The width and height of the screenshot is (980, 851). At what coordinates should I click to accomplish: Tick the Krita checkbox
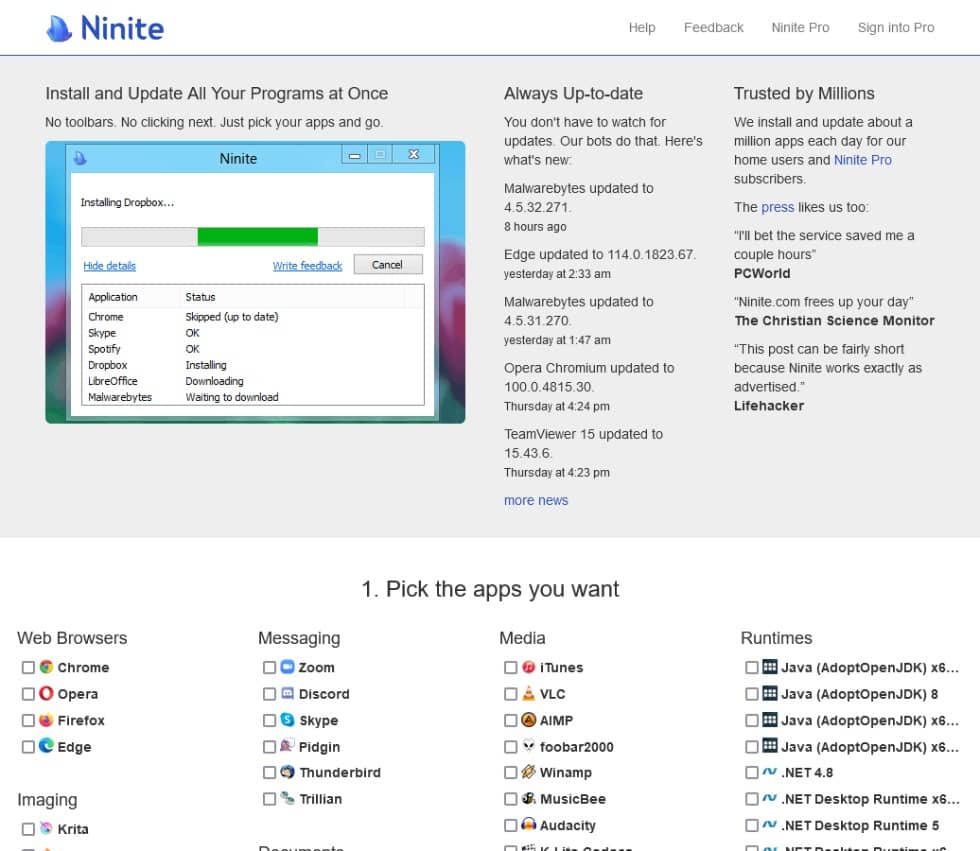[28, 829]
